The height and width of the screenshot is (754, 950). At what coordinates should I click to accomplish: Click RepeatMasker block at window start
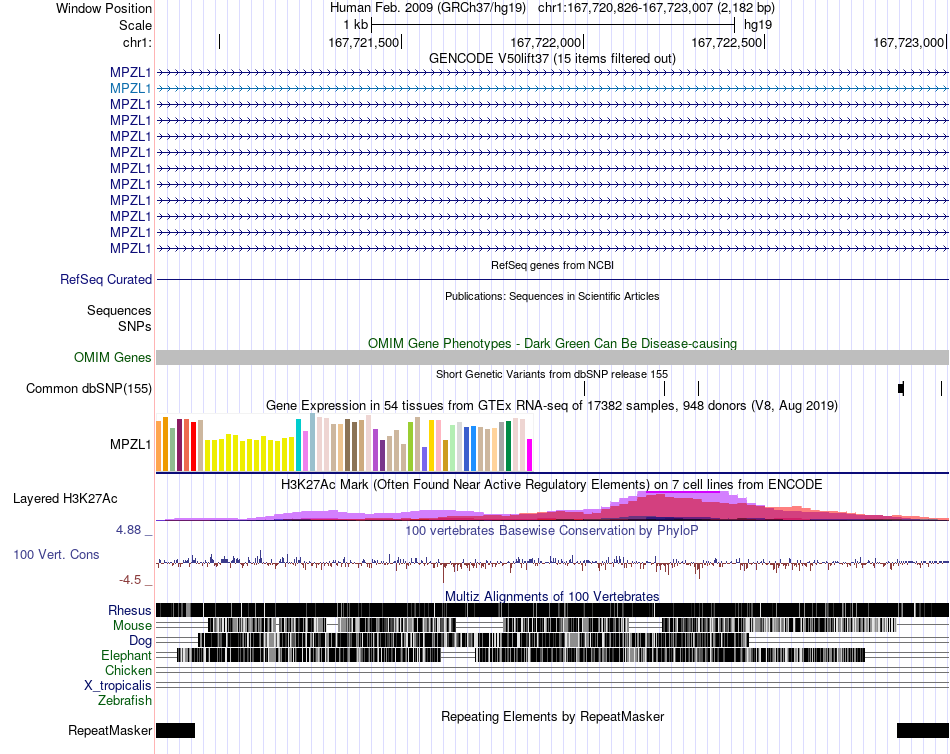[176, 730]
